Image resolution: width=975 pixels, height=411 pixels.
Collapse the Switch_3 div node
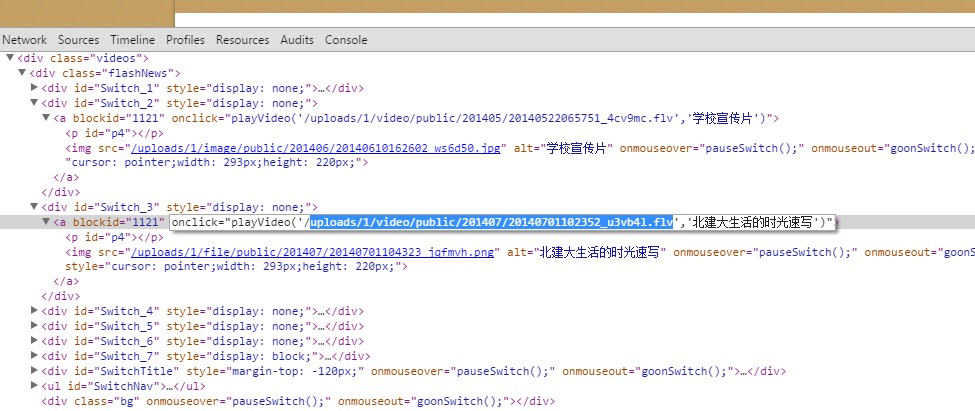34,207
